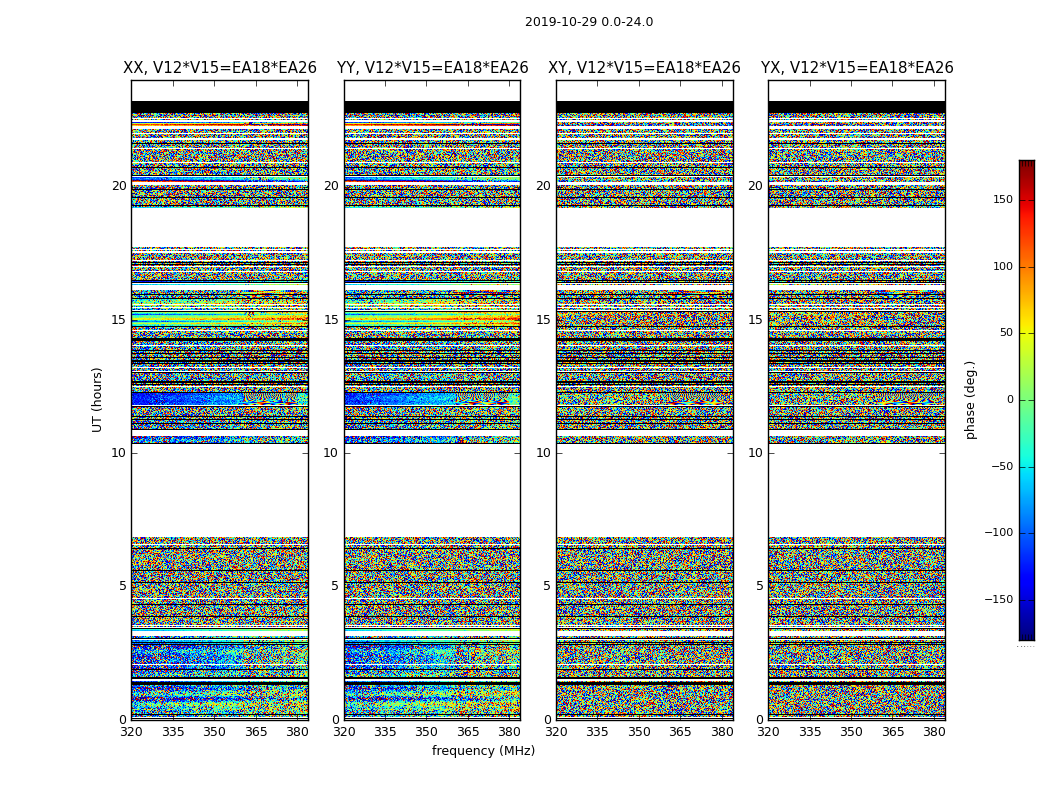This screenshot has height=800, width=1050.
Task: Click the colorbar tick label '−50'
Action: tap(1002, 467)
